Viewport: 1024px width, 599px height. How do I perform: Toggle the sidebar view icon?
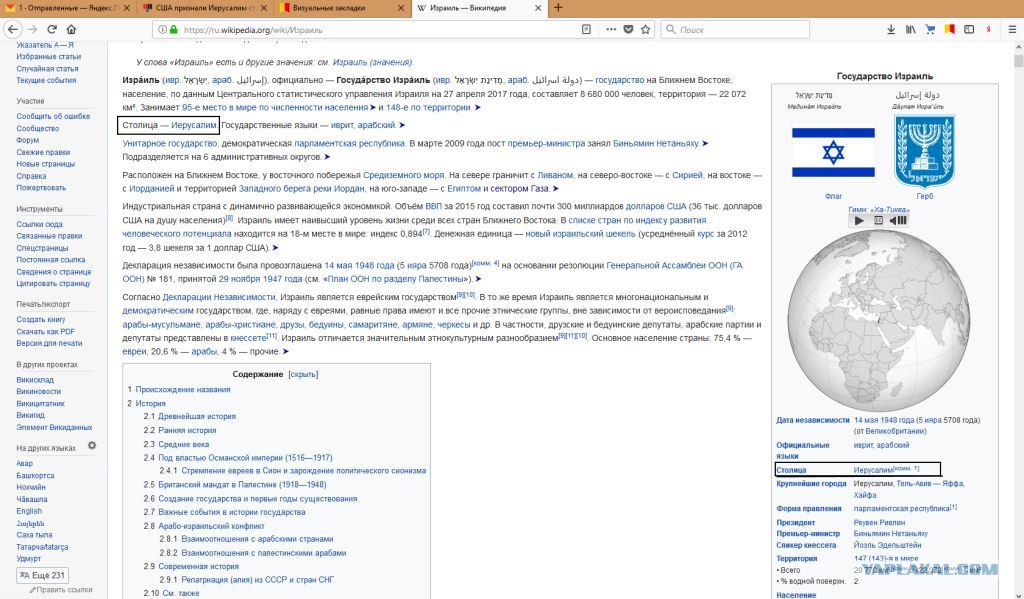click(969, 29)
